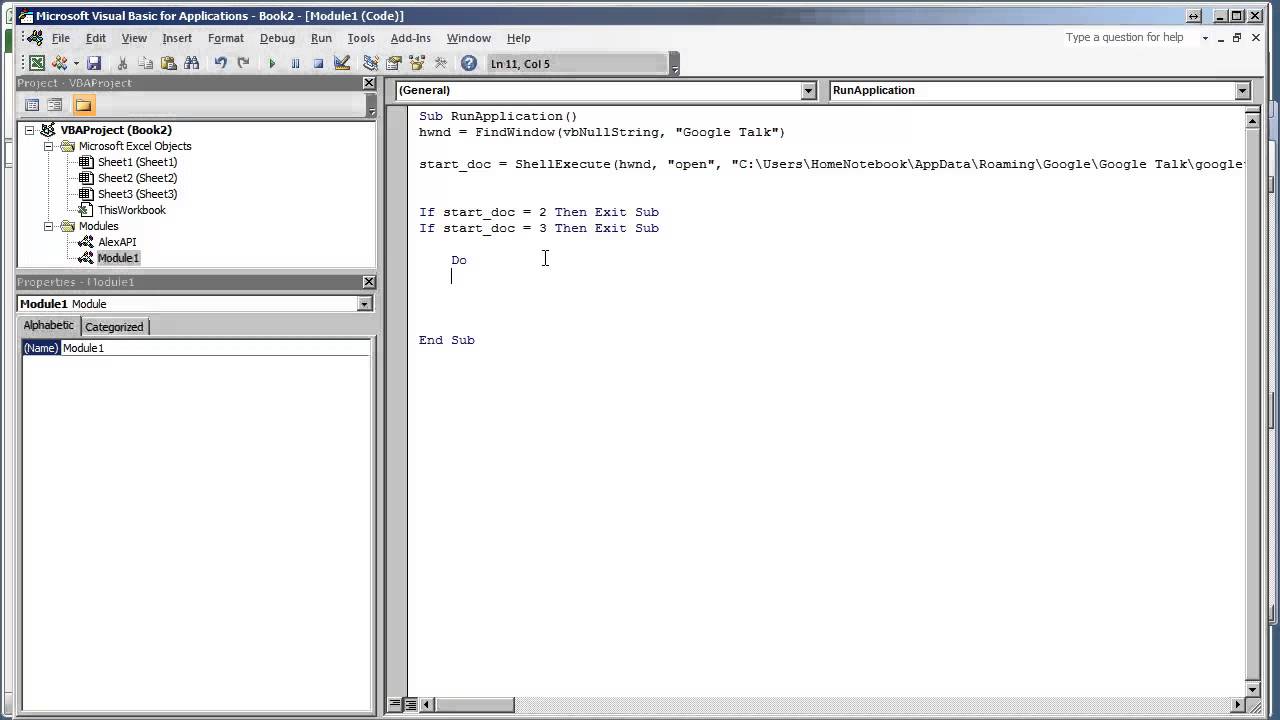This screenshot has height=720, width=1280.
Task: Open the Tools menu
Action: 361,38
